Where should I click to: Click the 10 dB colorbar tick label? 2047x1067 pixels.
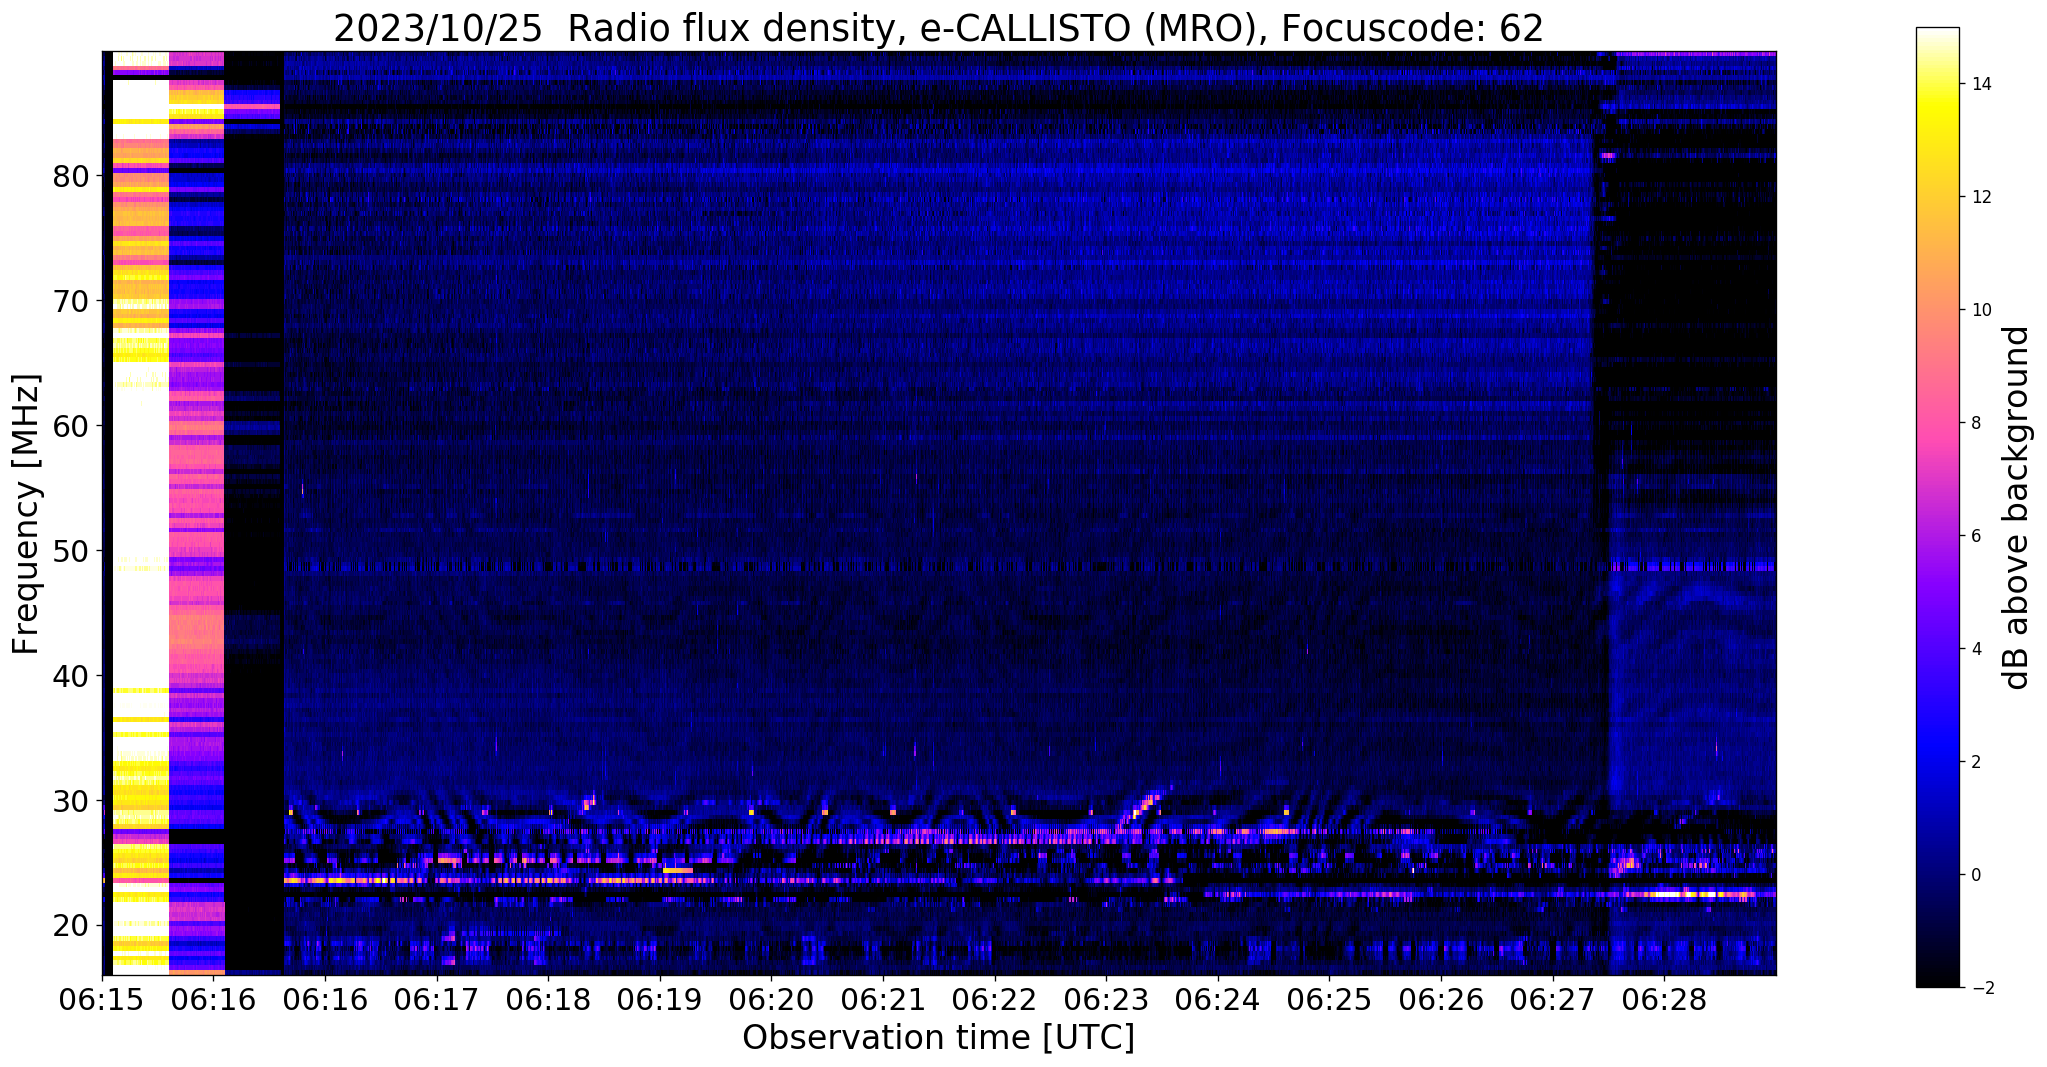tap(1980, 310)
